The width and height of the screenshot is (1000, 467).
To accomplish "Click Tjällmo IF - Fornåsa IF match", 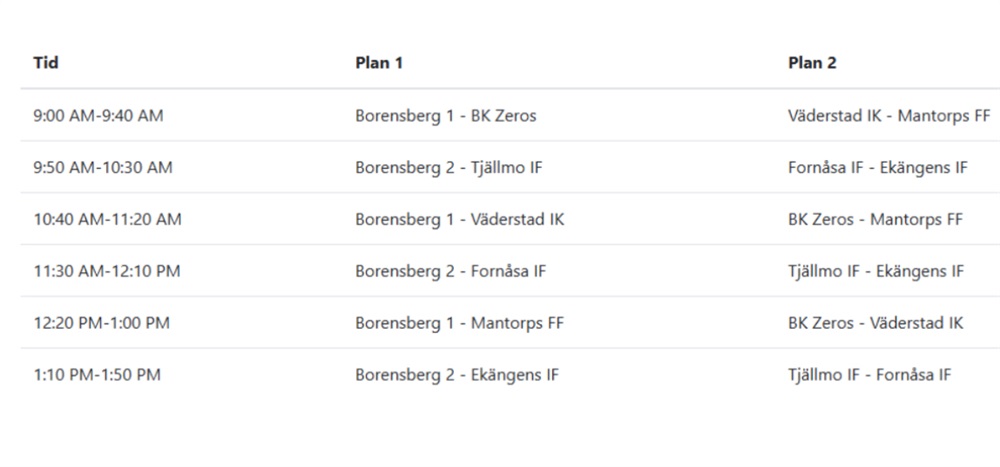I will pyautogui.click(x=870, y=375).
